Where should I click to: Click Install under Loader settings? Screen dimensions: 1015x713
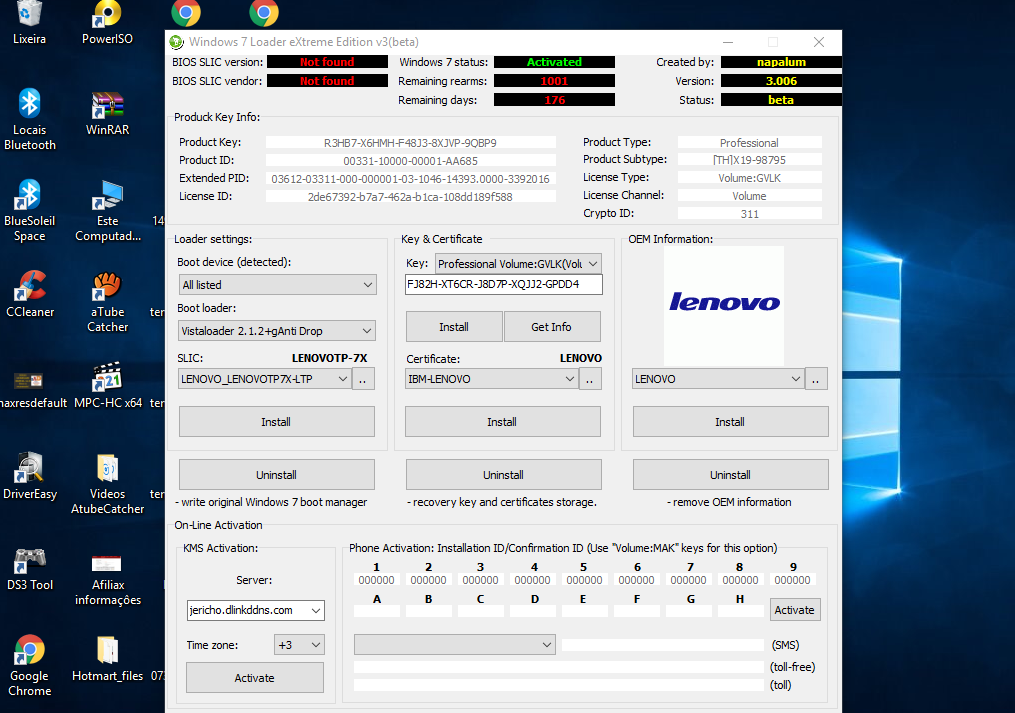(276, 422)
